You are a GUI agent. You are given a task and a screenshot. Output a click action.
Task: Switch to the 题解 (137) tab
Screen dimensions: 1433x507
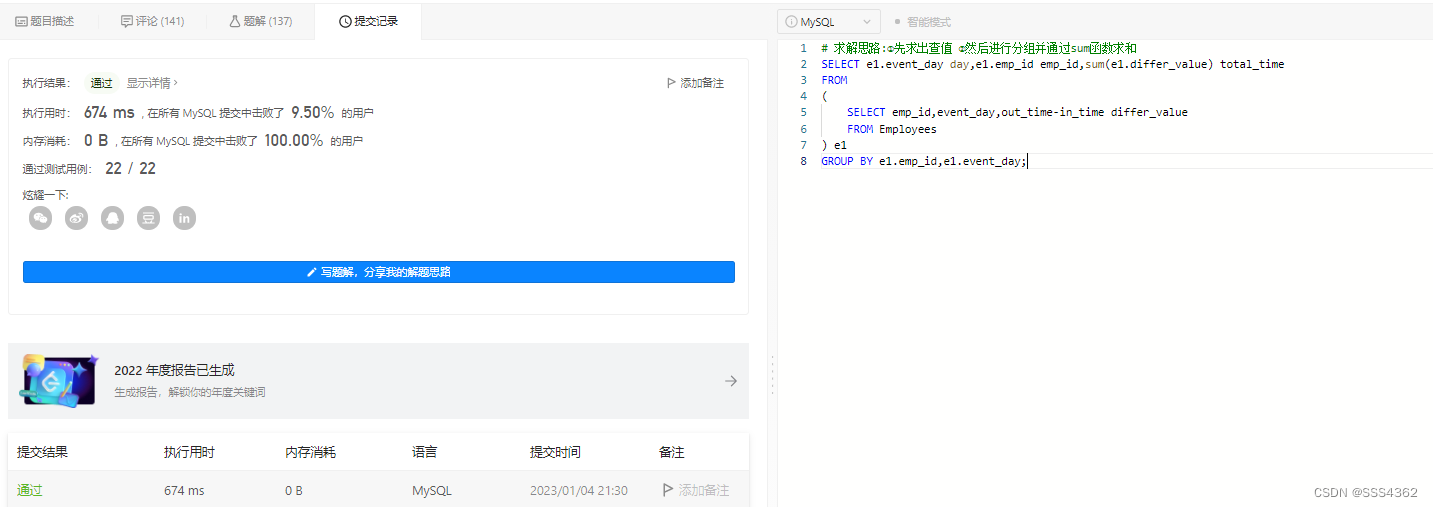click(x=260, y=21)
